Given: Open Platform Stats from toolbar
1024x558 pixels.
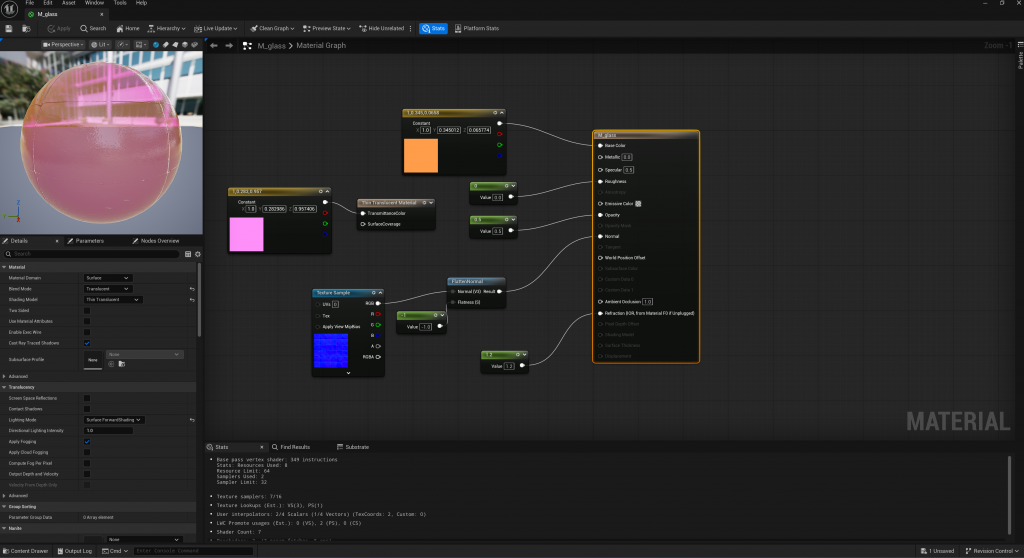Looking at the screenshot, I should pyautogui.click(x=476, y=28).
